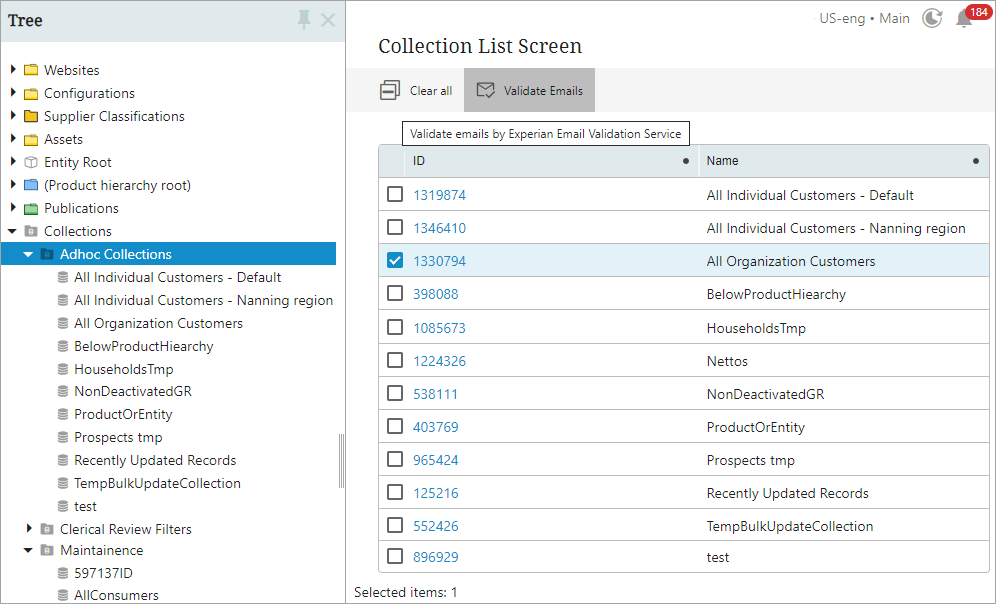Expand the Clerical Review Filters node
Viewport: 996px width, 604px height.
tap(28, 529)
